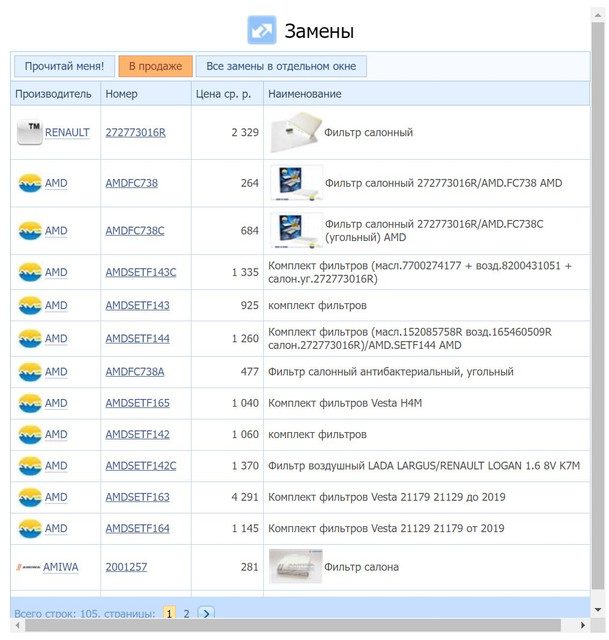
Task: Select the text Фильтр салонный антибактериальный, угольный
Action: pos(391,372)
